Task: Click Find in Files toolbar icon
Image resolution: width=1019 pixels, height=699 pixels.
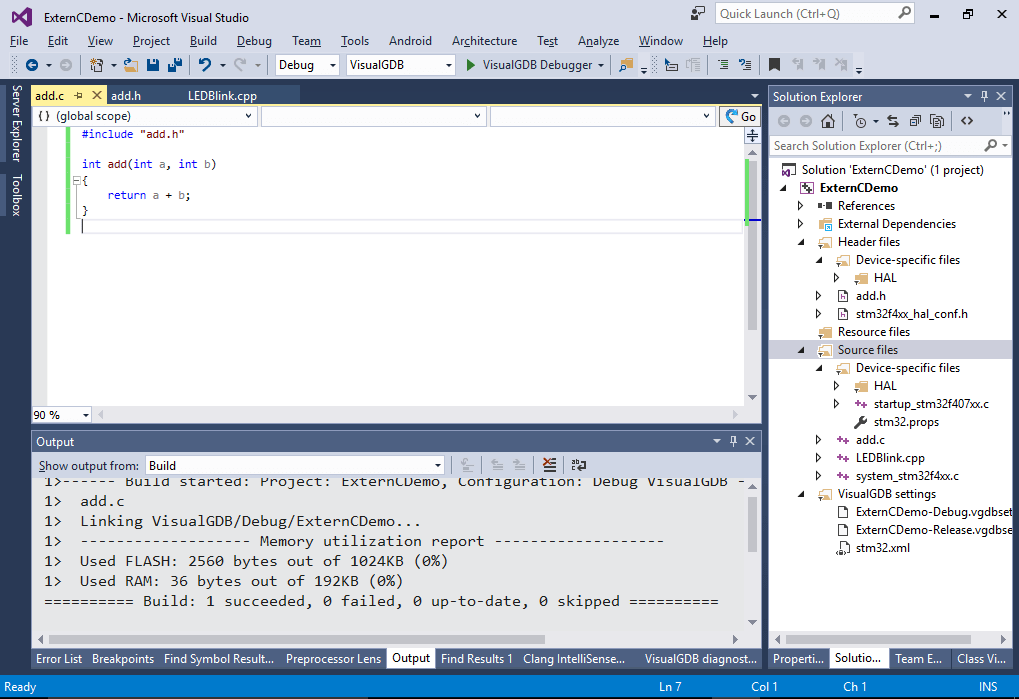Action: [626, 65]
